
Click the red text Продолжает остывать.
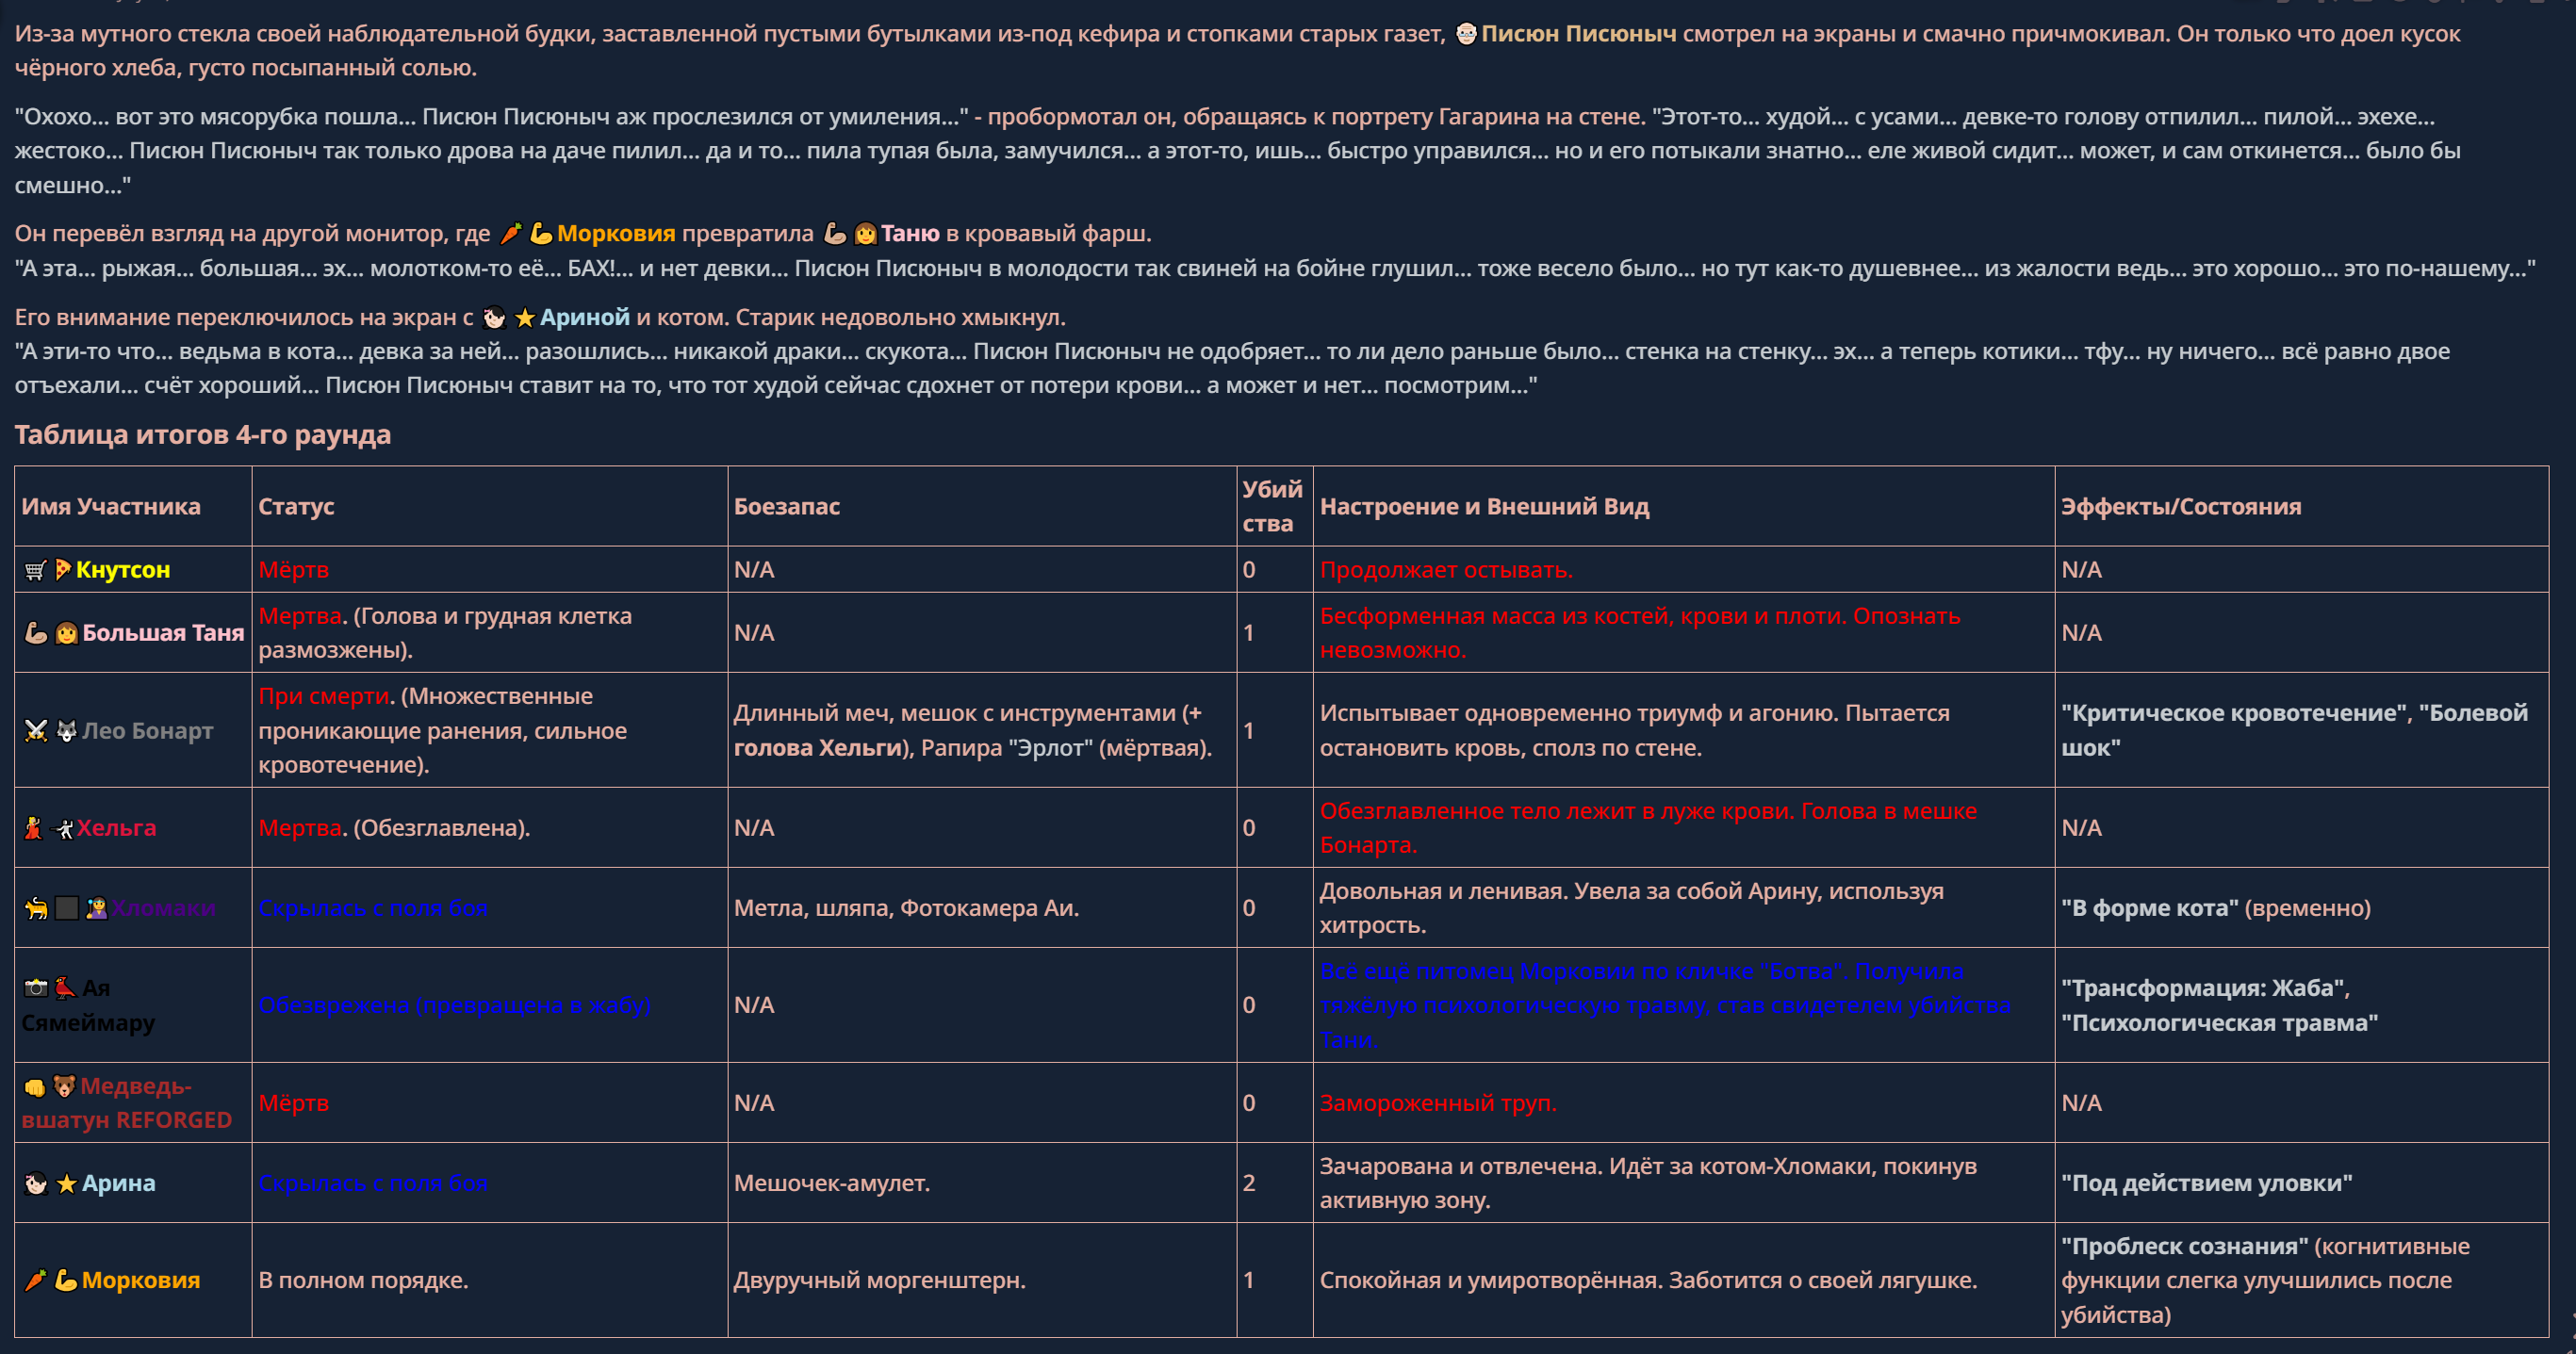1446,570
